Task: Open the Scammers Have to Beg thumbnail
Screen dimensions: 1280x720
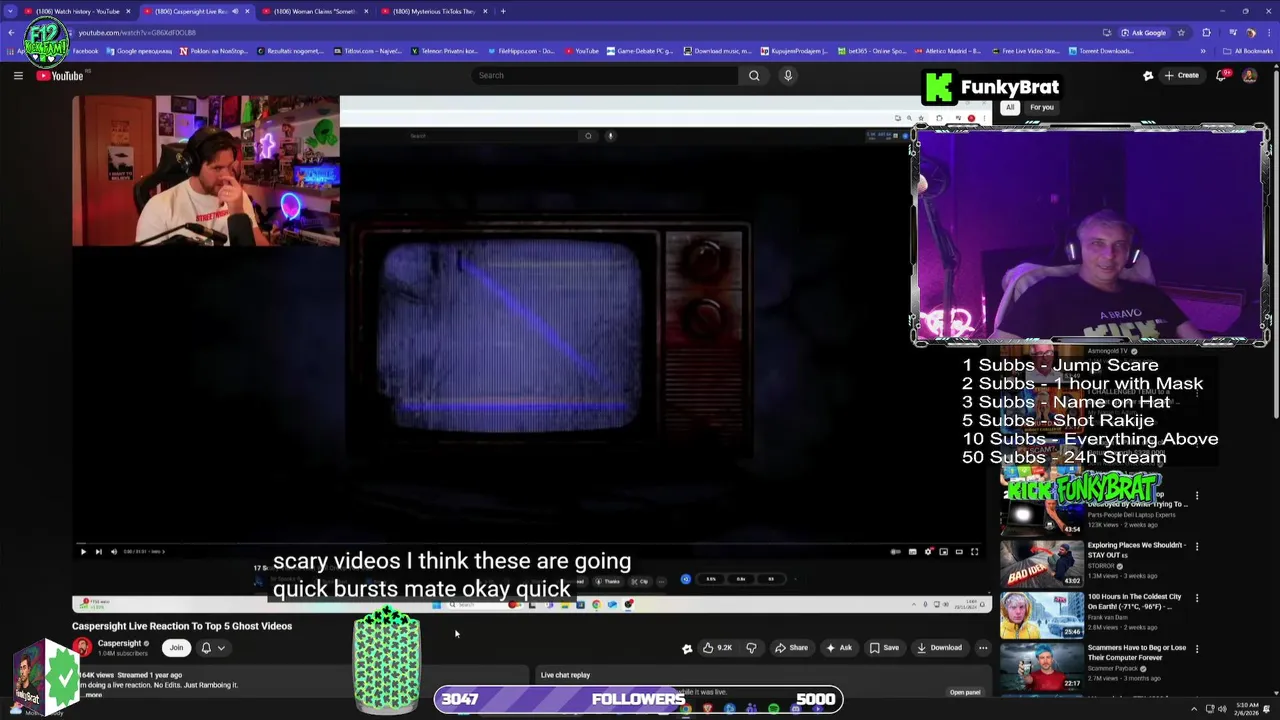Action: [x=1041, y=665]
